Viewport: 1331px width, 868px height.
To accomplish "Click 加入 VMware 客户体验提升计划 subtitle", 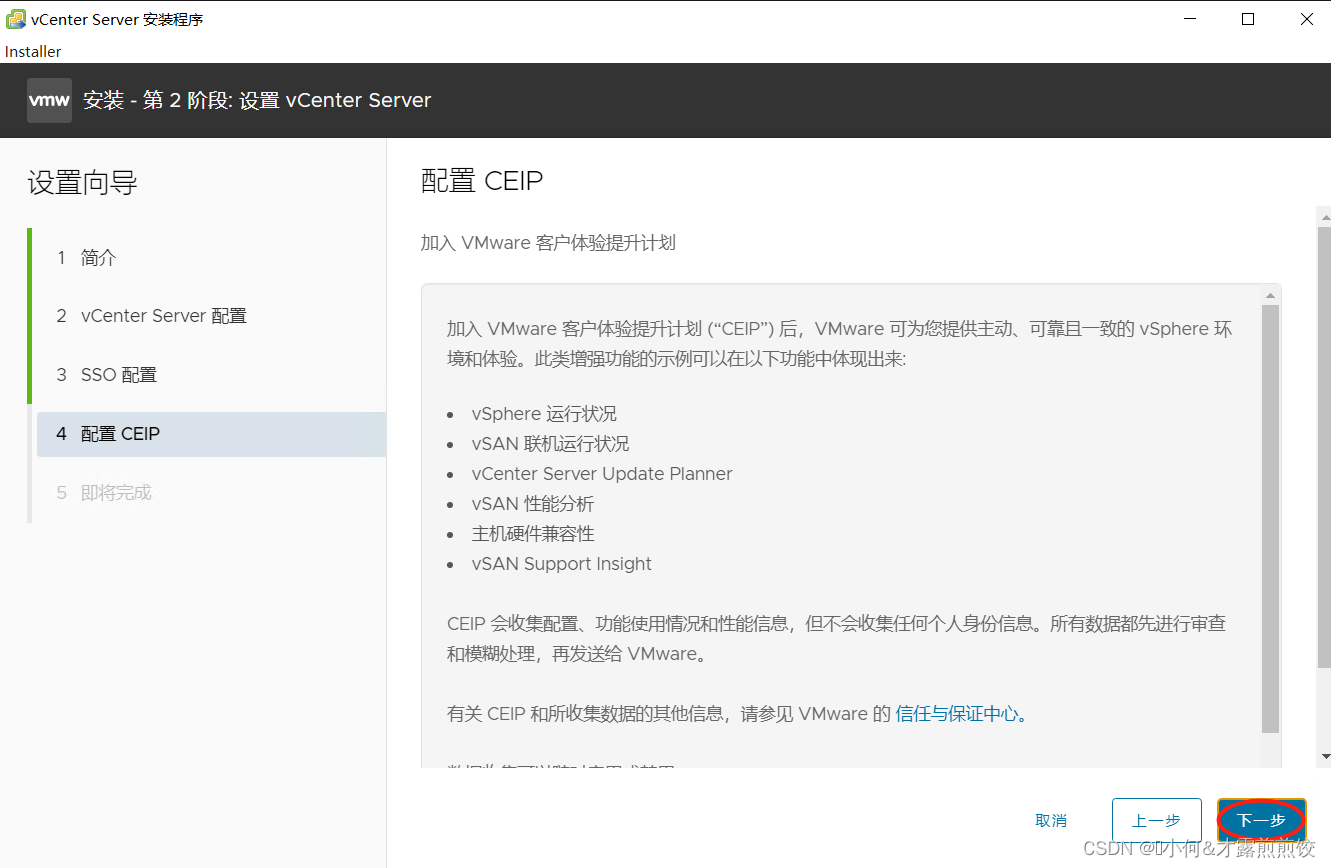I will [548, 243].
